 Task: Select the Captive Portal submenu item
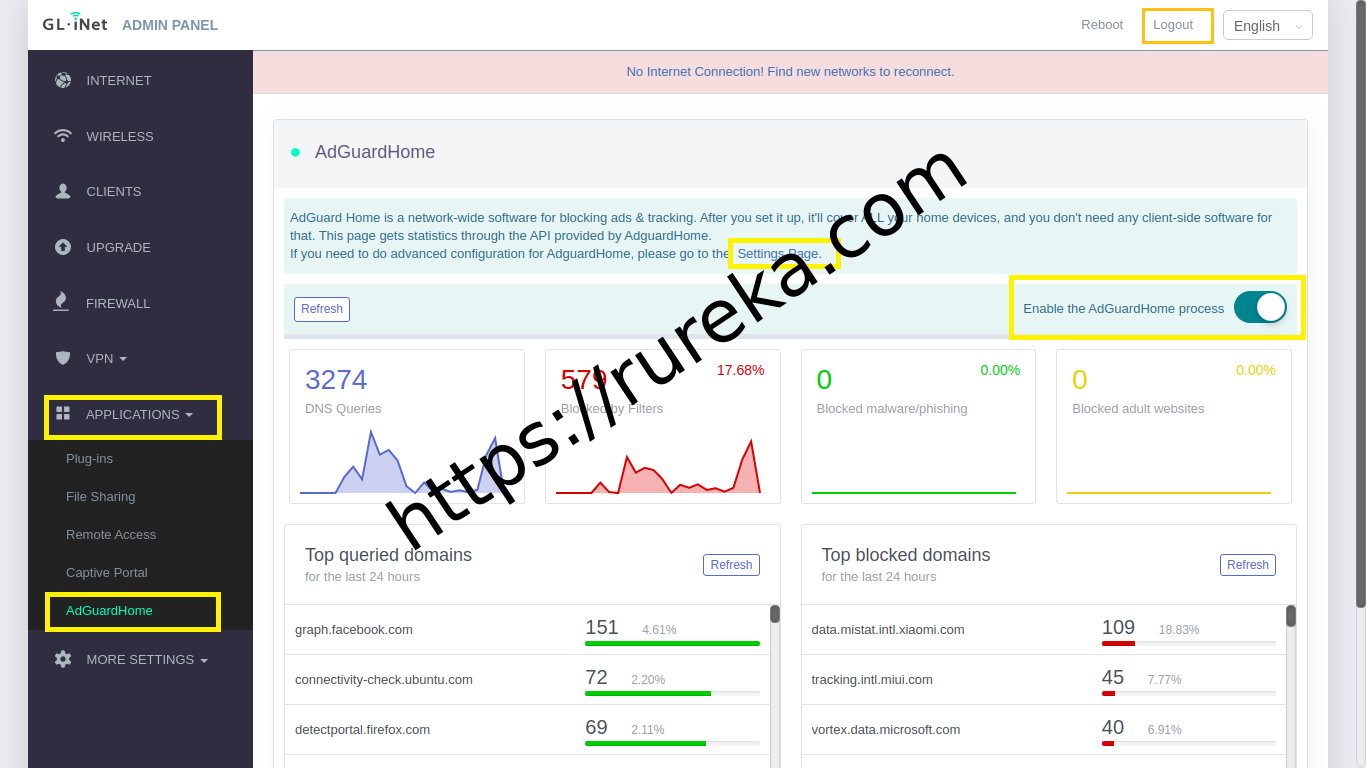pyautogui.click(x=107, y=573)
